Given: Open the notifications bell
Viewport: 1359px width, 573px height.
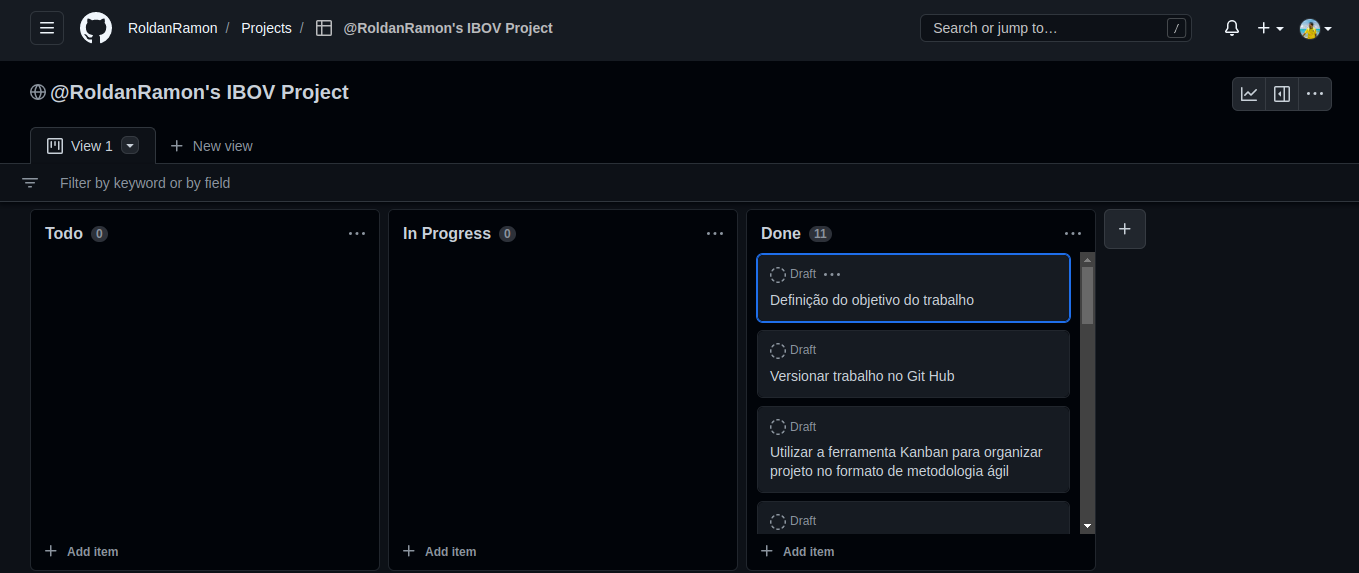Looking at the screenshot, I should [1232, 28].
